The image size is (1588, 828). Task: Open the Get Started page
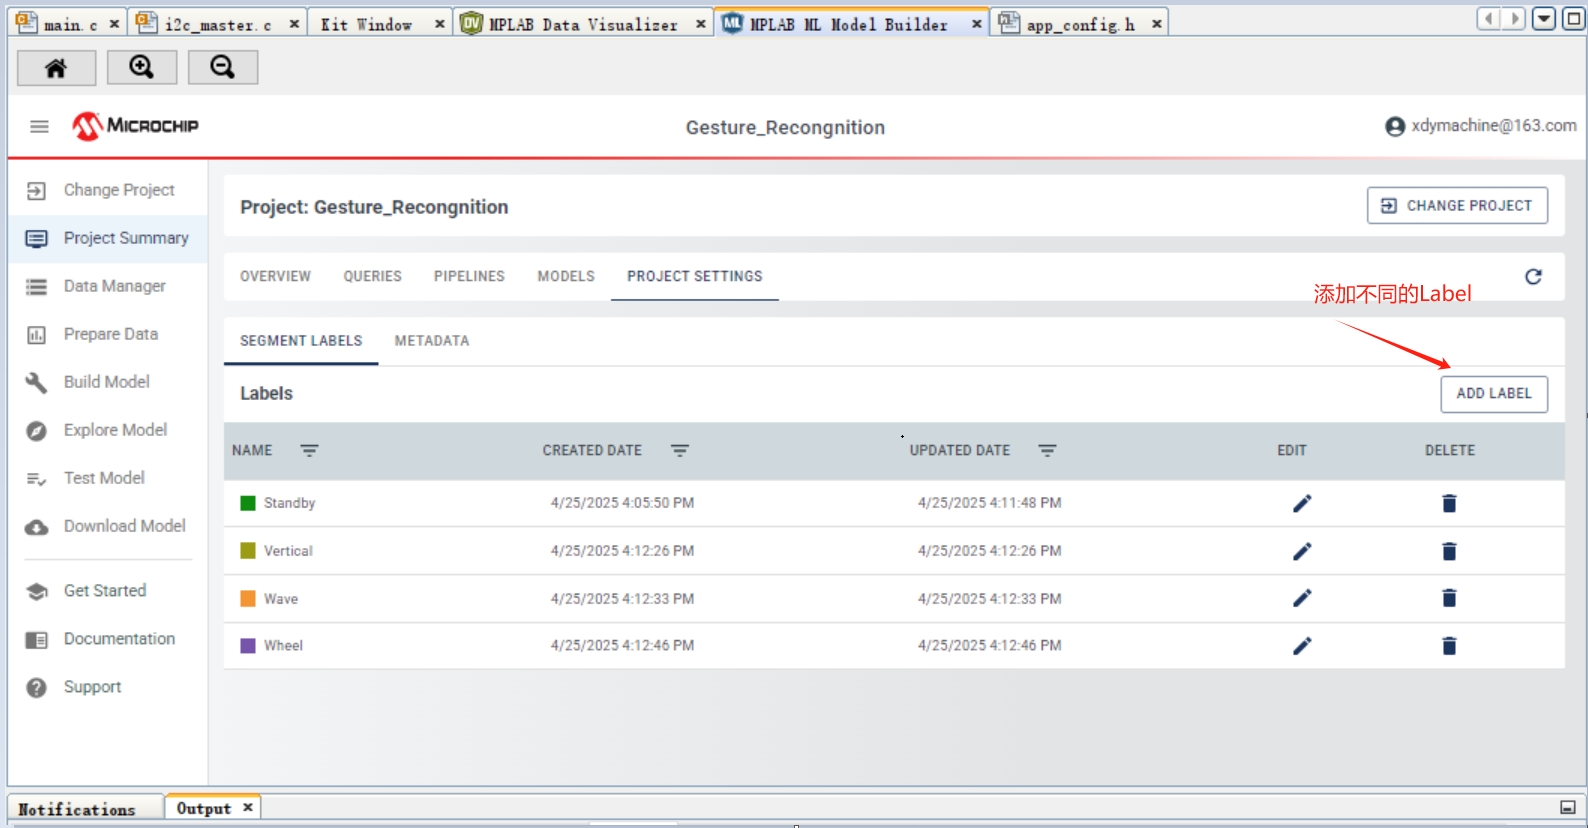click(x=108, y=591)
